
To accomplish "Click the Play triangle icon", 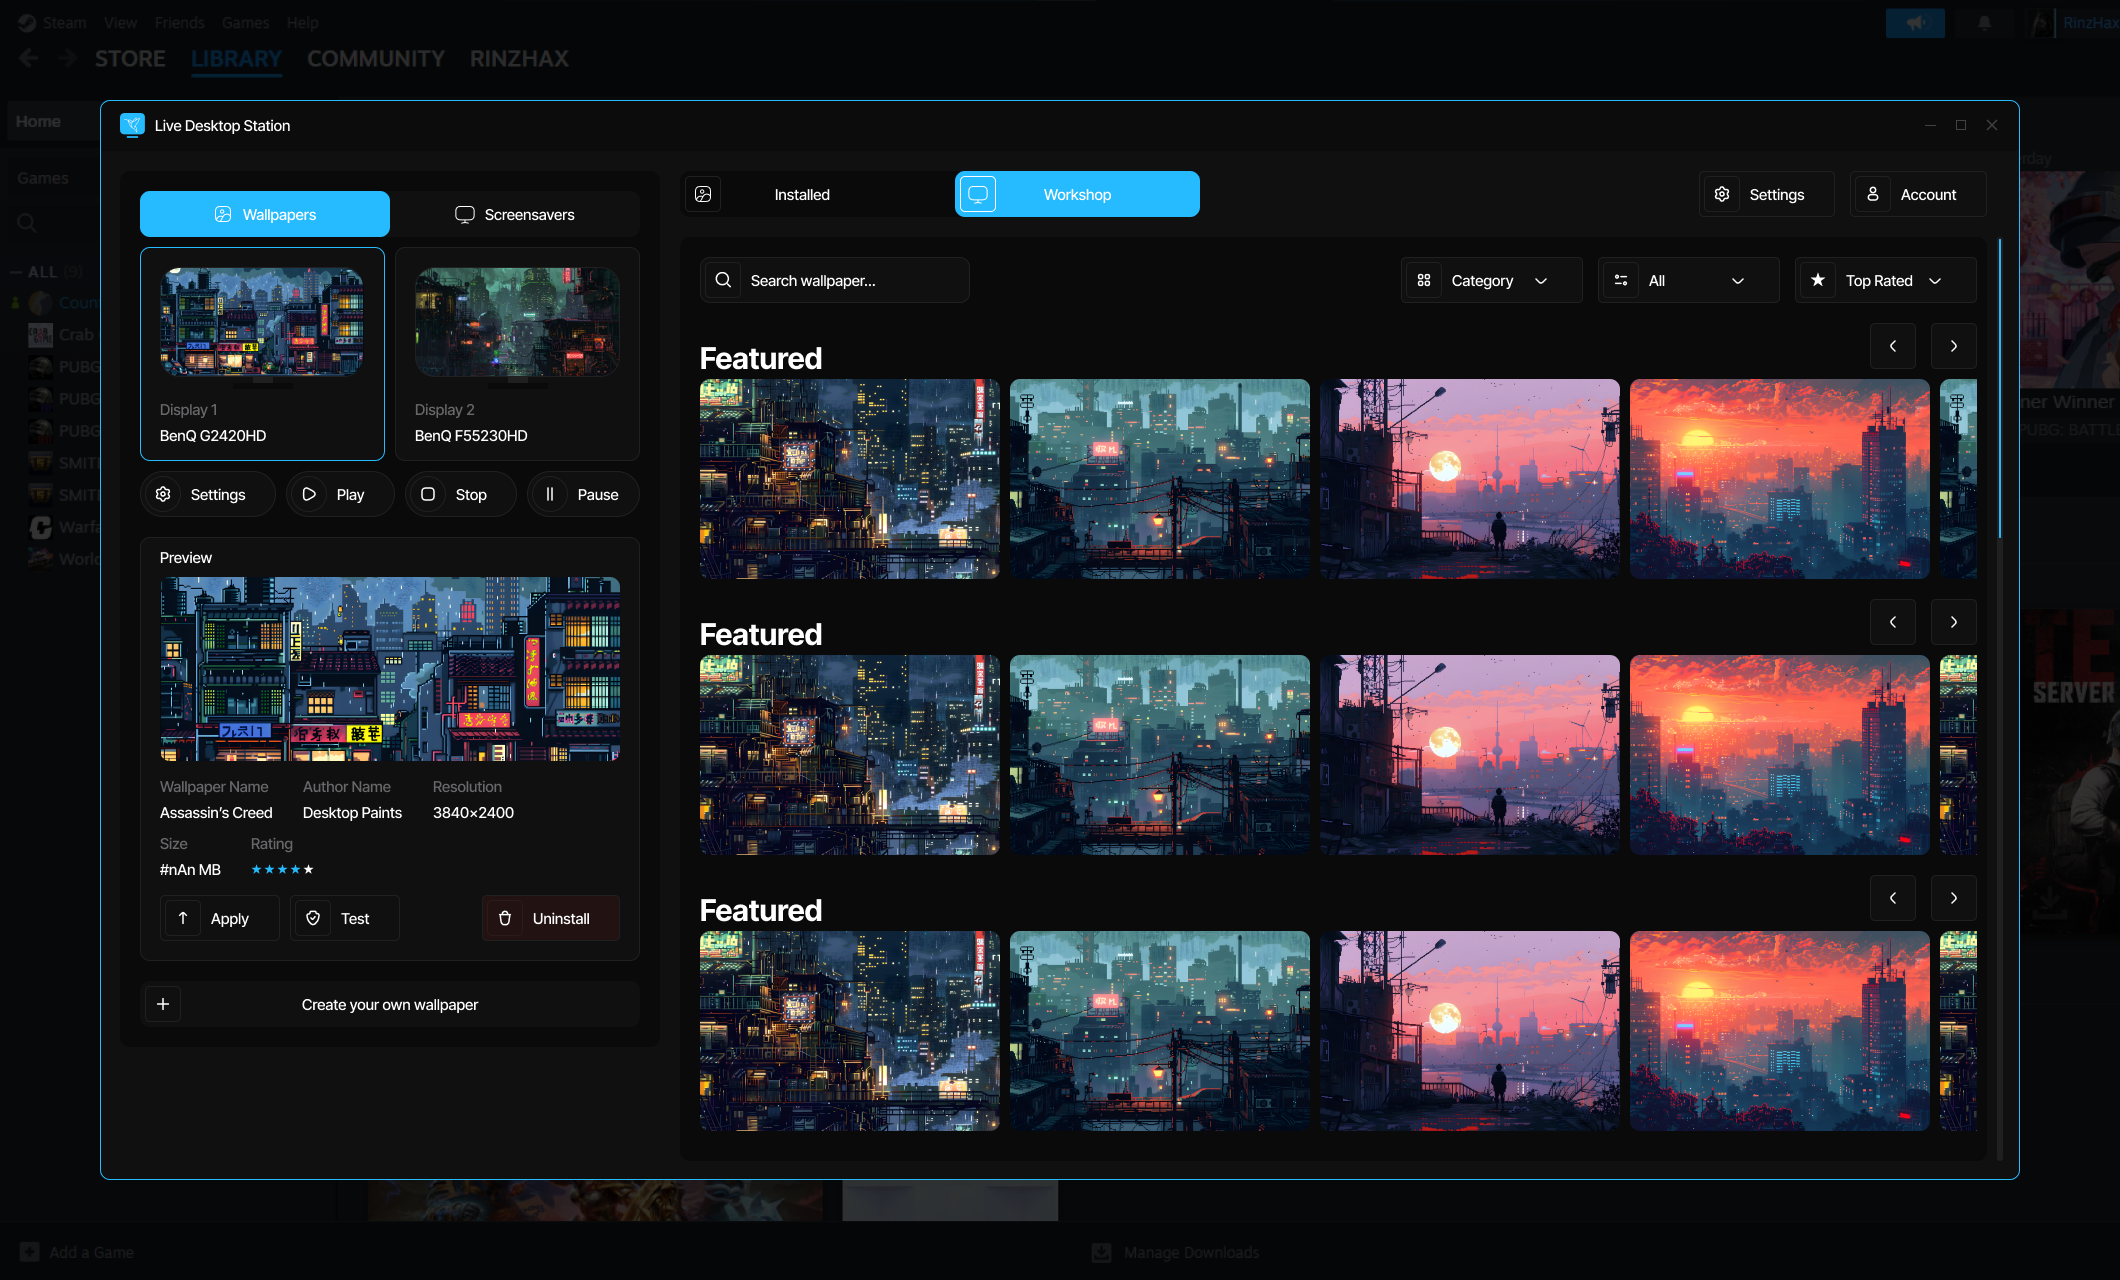I will [309, 494].
